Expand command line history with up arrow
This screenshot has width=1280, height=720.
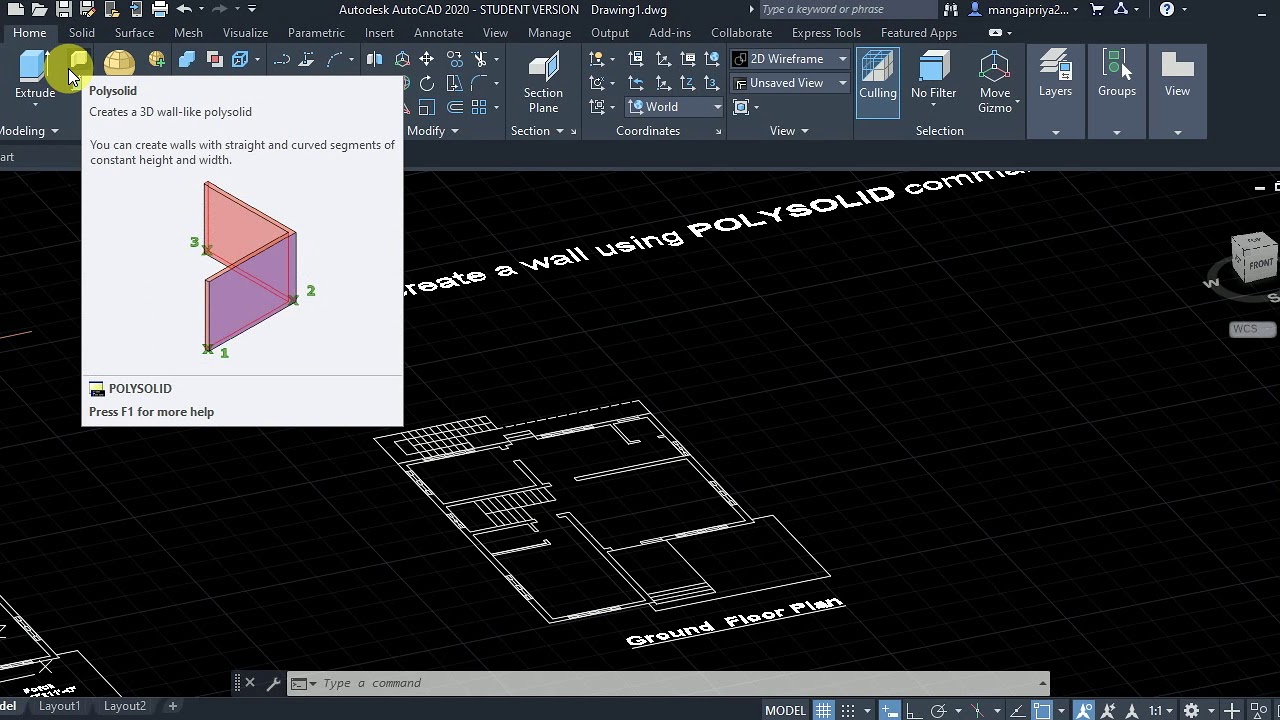coord(1042,683)
